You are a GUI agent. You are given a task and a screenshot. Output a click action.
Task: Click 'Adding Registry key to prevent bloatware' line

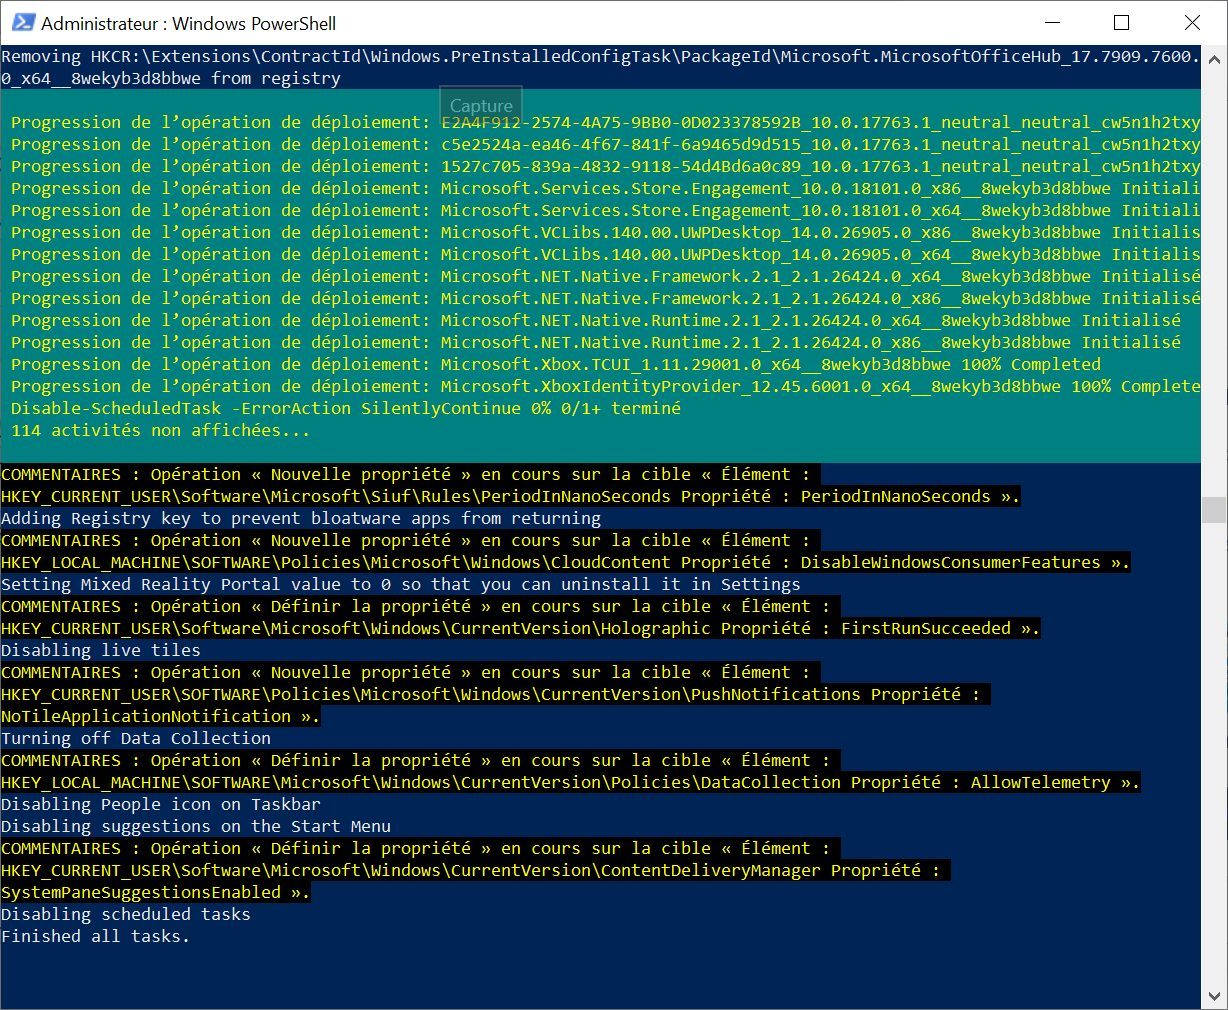click(x=301, y=518)
